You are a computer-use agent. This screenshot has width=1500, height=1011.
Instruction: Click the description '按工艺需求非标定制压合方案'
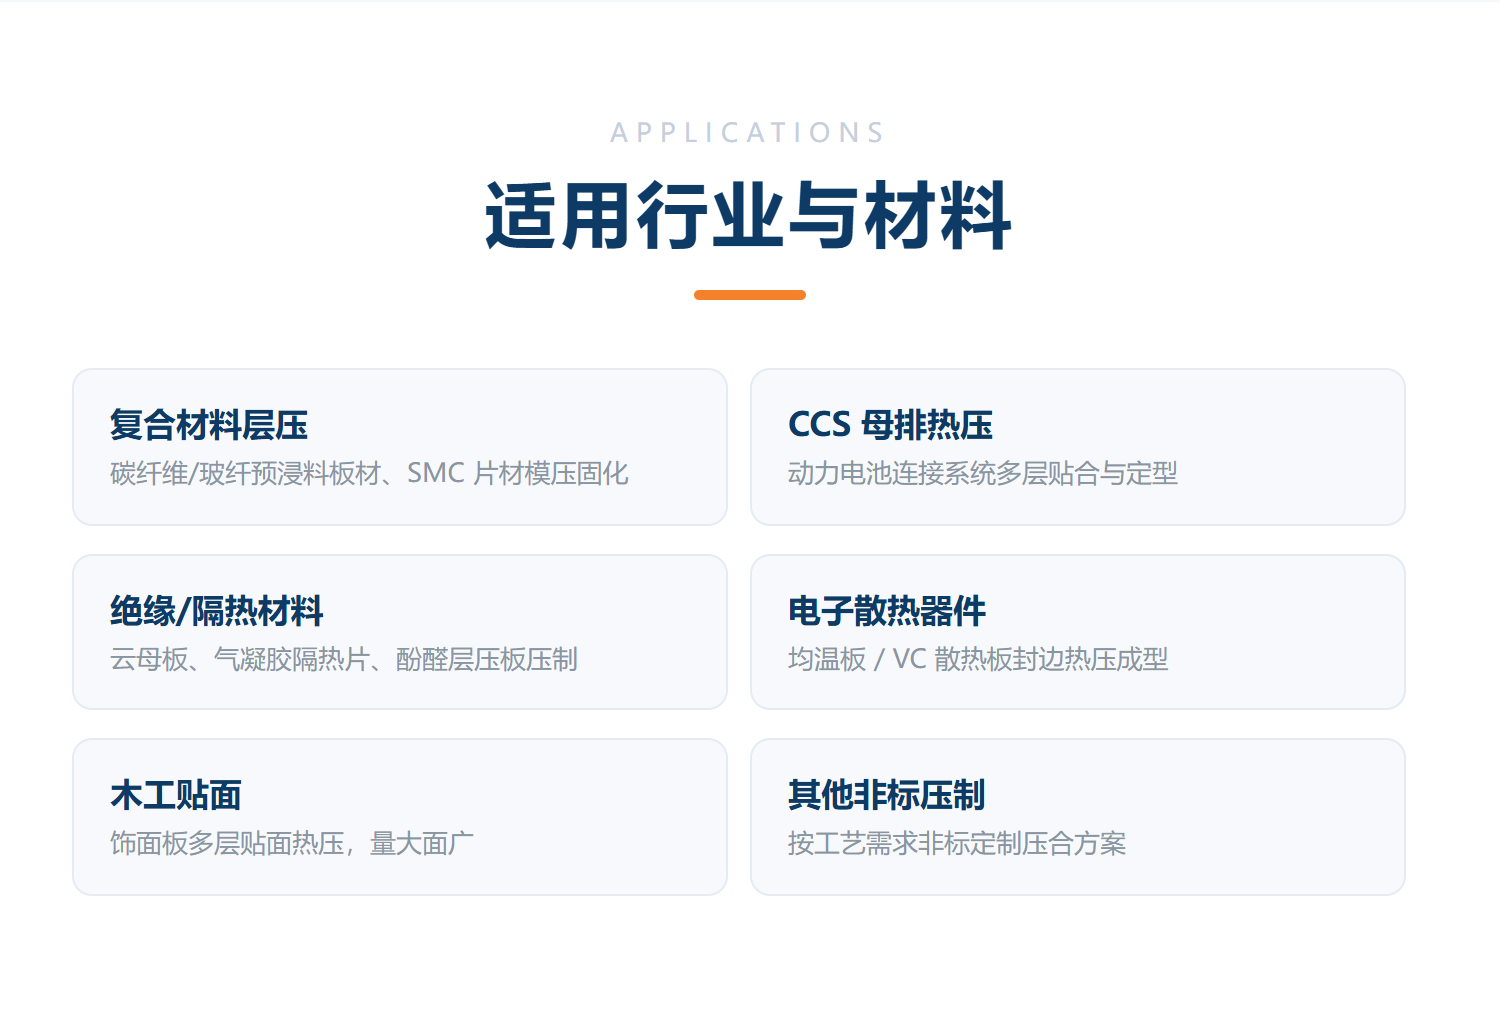(957, 843)
